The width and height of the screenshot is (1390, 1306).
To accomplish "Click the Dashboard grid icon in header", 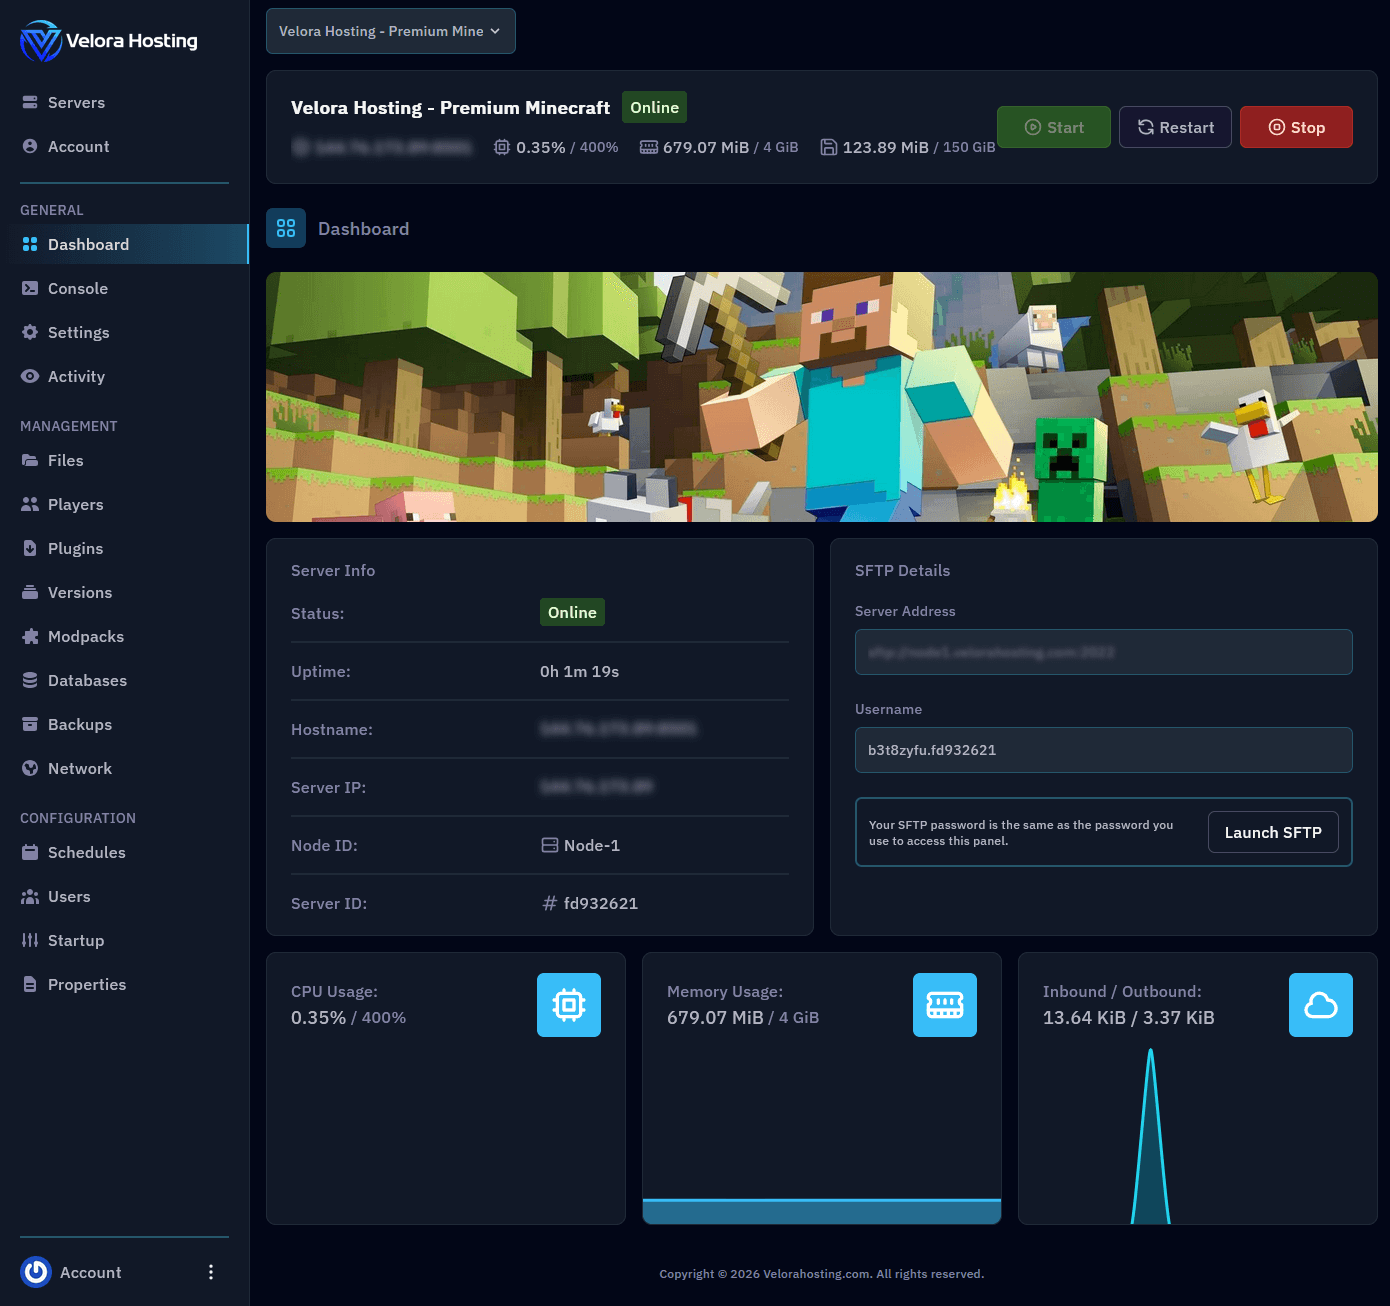I will 286,228.
